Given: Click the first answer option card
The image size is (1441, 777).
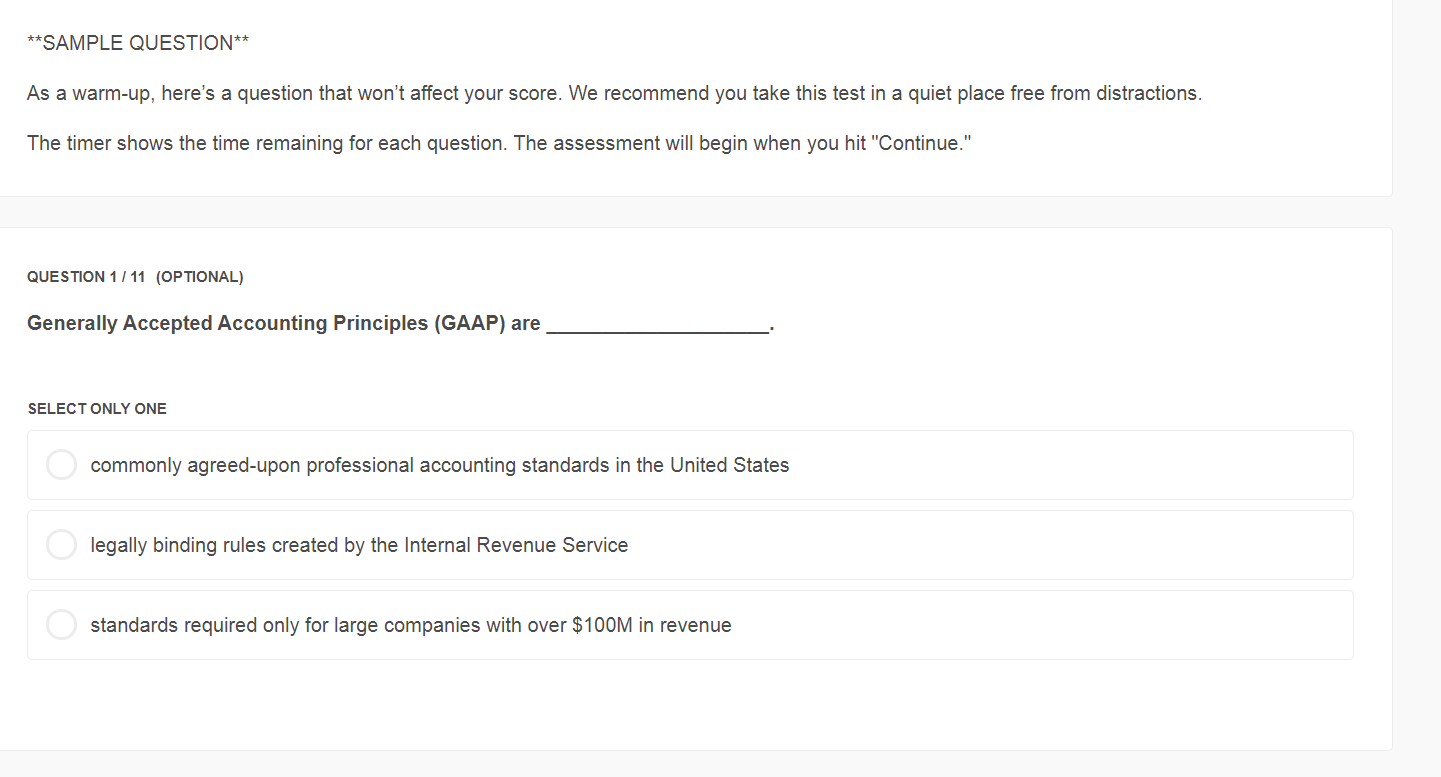Looking at the screenshot, I should coord(690,464).
